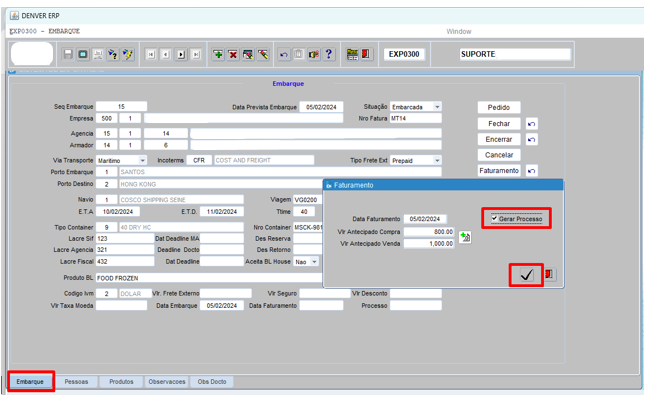The image size is (648, 398).
Task: Click the Navio name field COSCO SHIPPING SEINE
Action: pyautogui.click(x=181, y=200)
